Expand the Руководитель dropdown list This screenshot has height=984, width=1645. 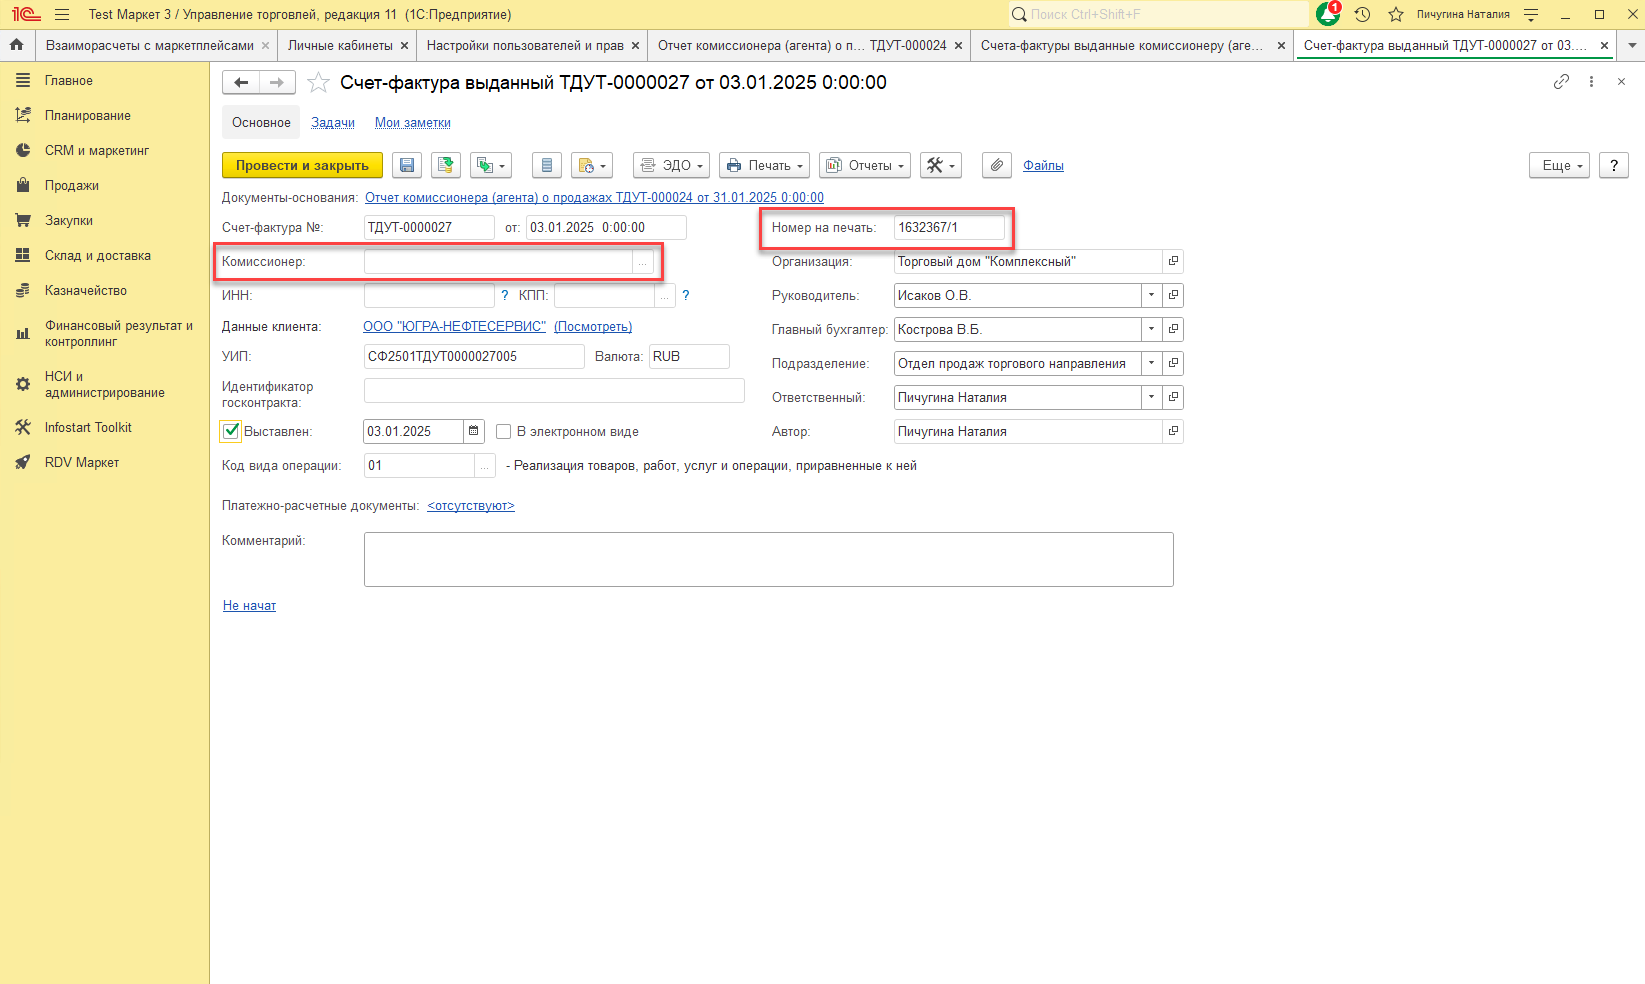pos(1151,296)
